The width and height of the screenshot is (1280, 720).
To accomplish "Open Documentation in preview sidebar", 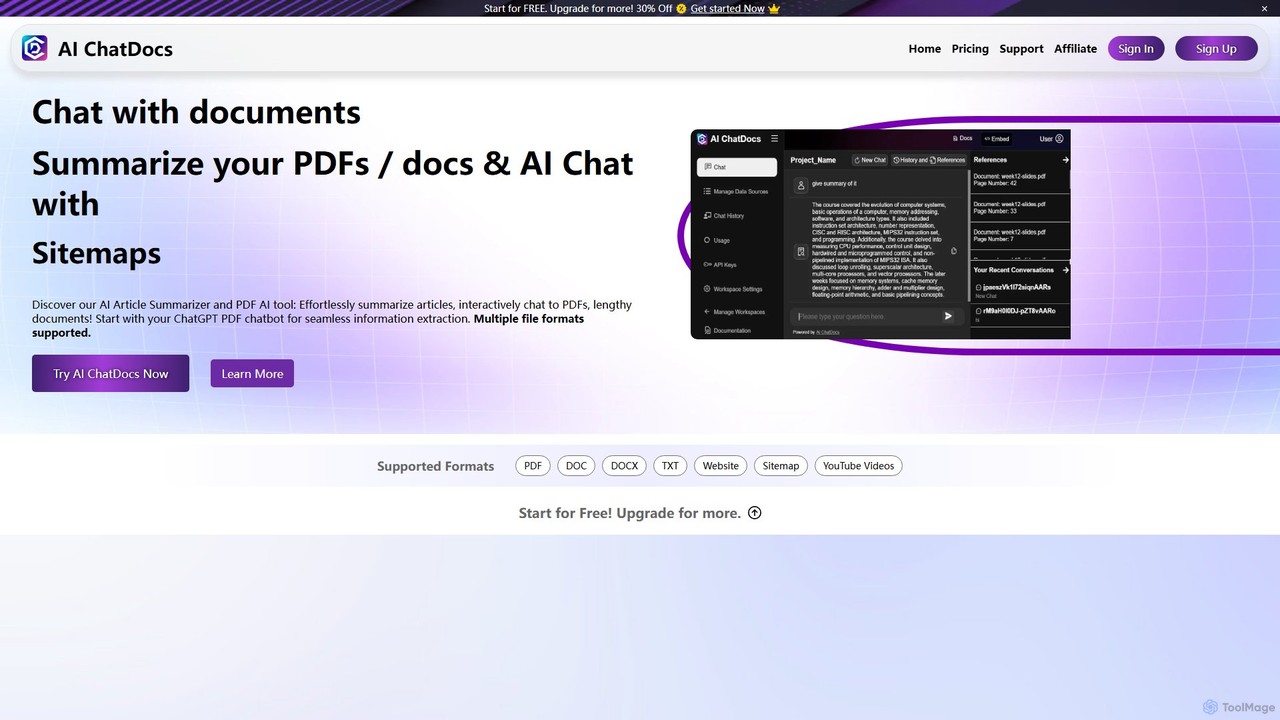I will tap(728, 330).
